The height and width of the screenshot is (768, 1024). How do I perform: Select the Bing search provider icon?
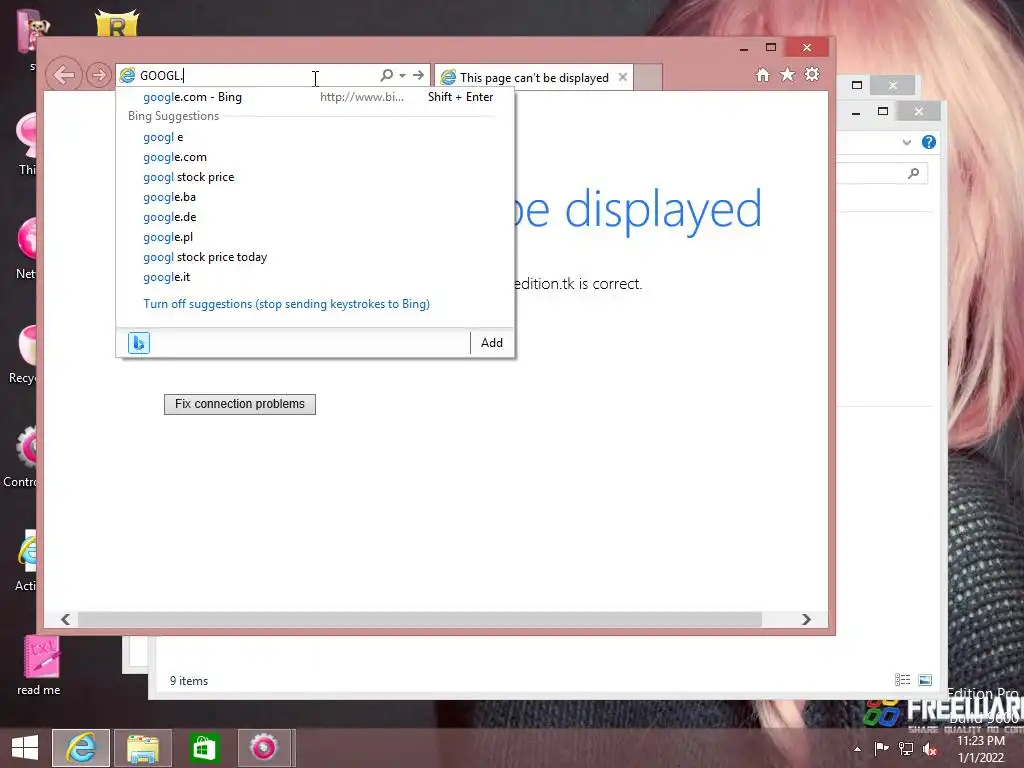pyautogui.click(x=138, y=343)
